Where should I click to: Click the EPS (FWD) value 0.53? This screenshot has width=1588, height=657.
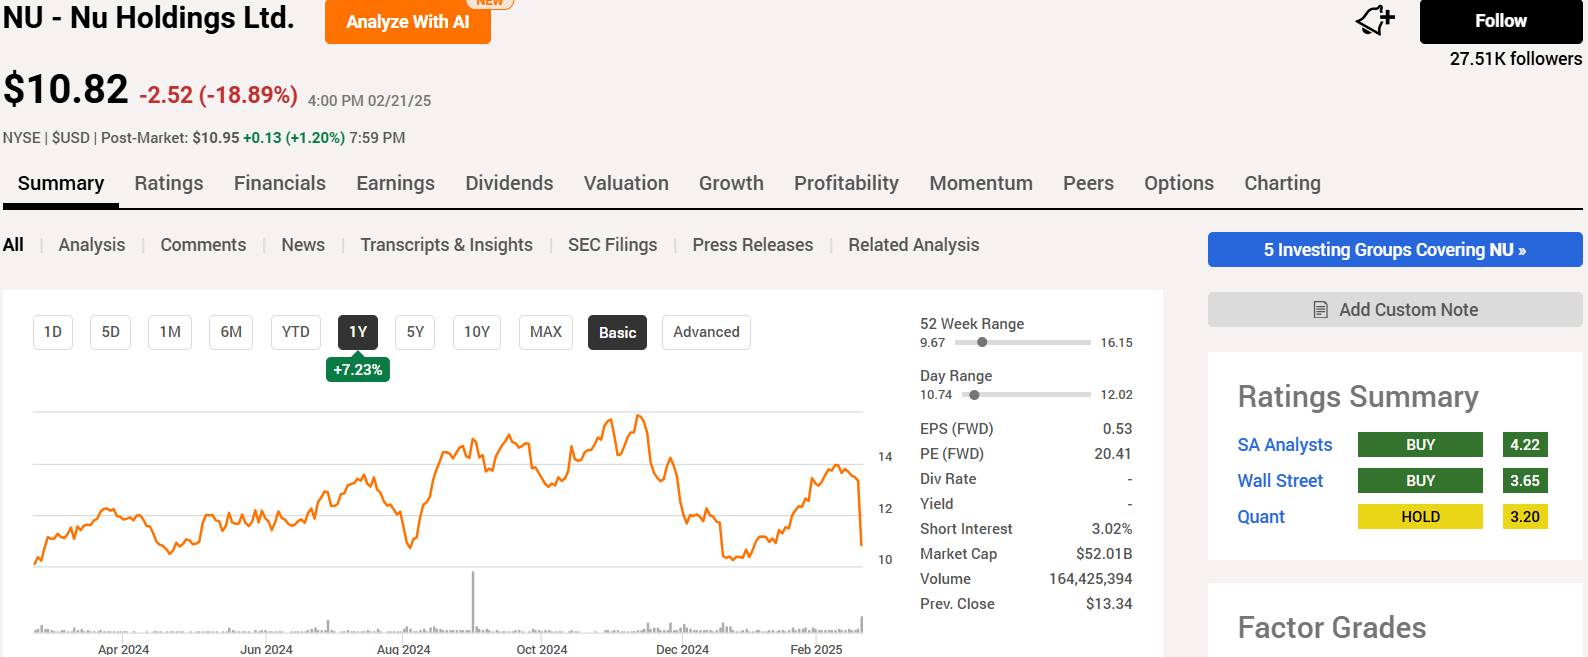[1117, 429]
